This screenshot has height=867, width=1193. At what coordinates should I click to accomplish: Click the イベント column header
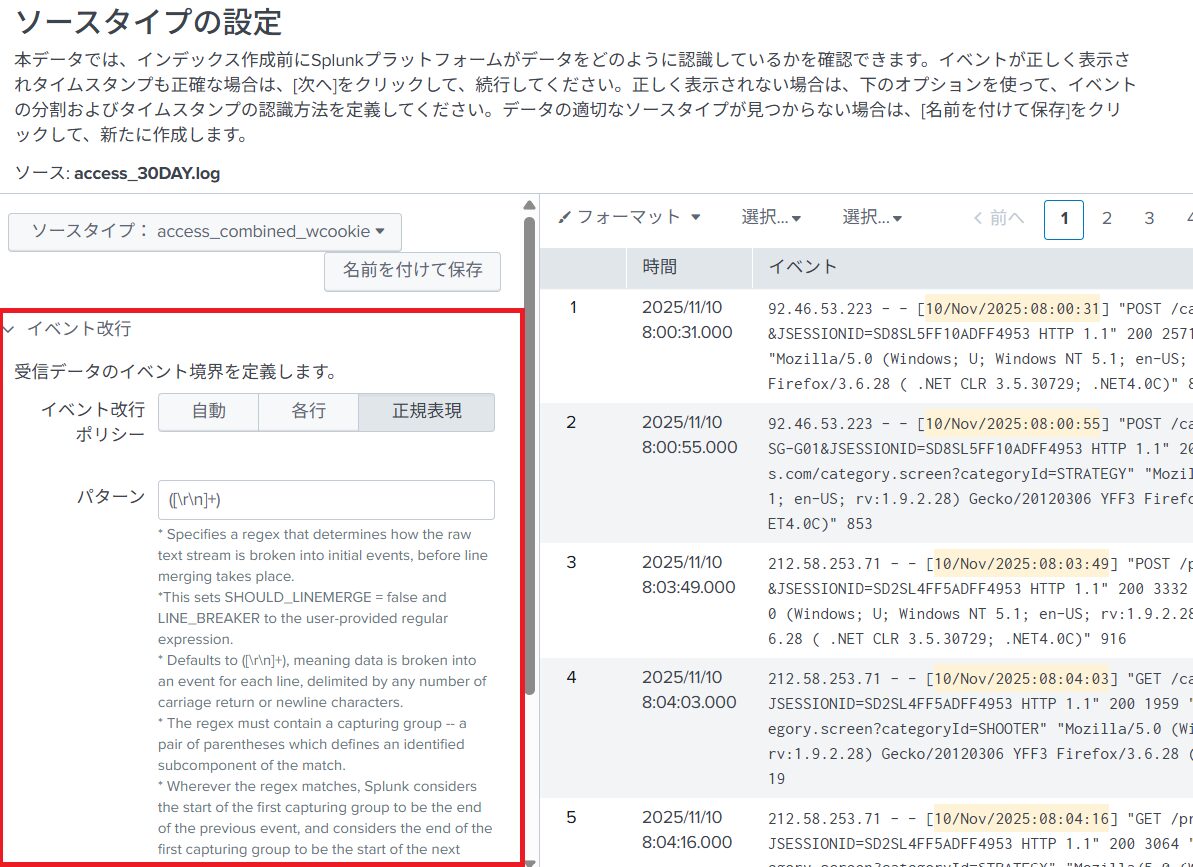click(802, 267)
